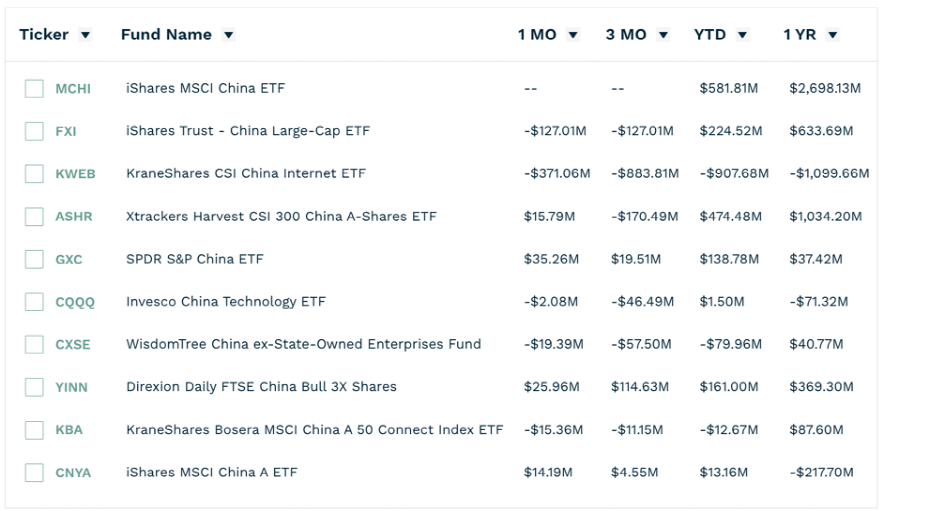Image resolution: width=929 pixels, height=511 pixels.
Task: Open Invesco China Technology ETF name
Action: click(226, 302)
